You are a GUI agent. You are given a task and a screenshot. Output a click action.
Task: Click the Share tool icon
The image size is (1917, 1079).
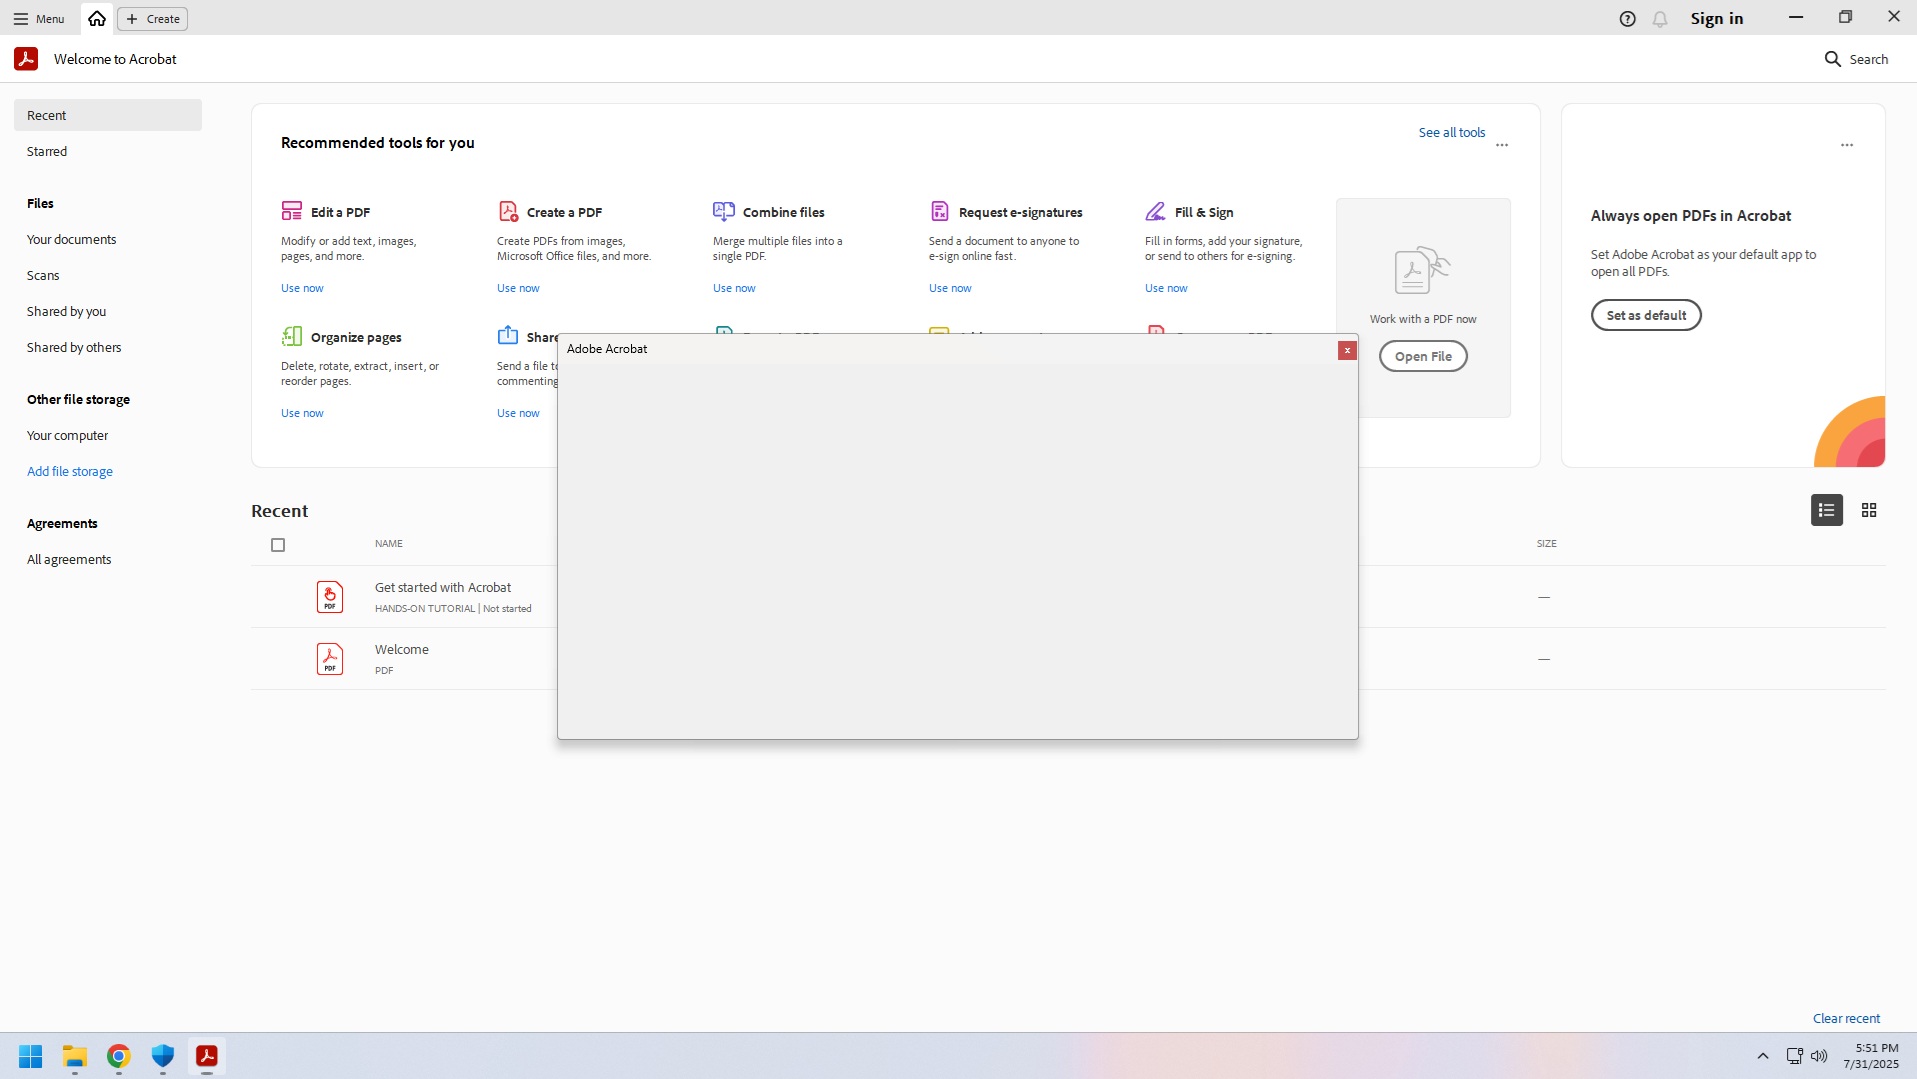[508, 335]
